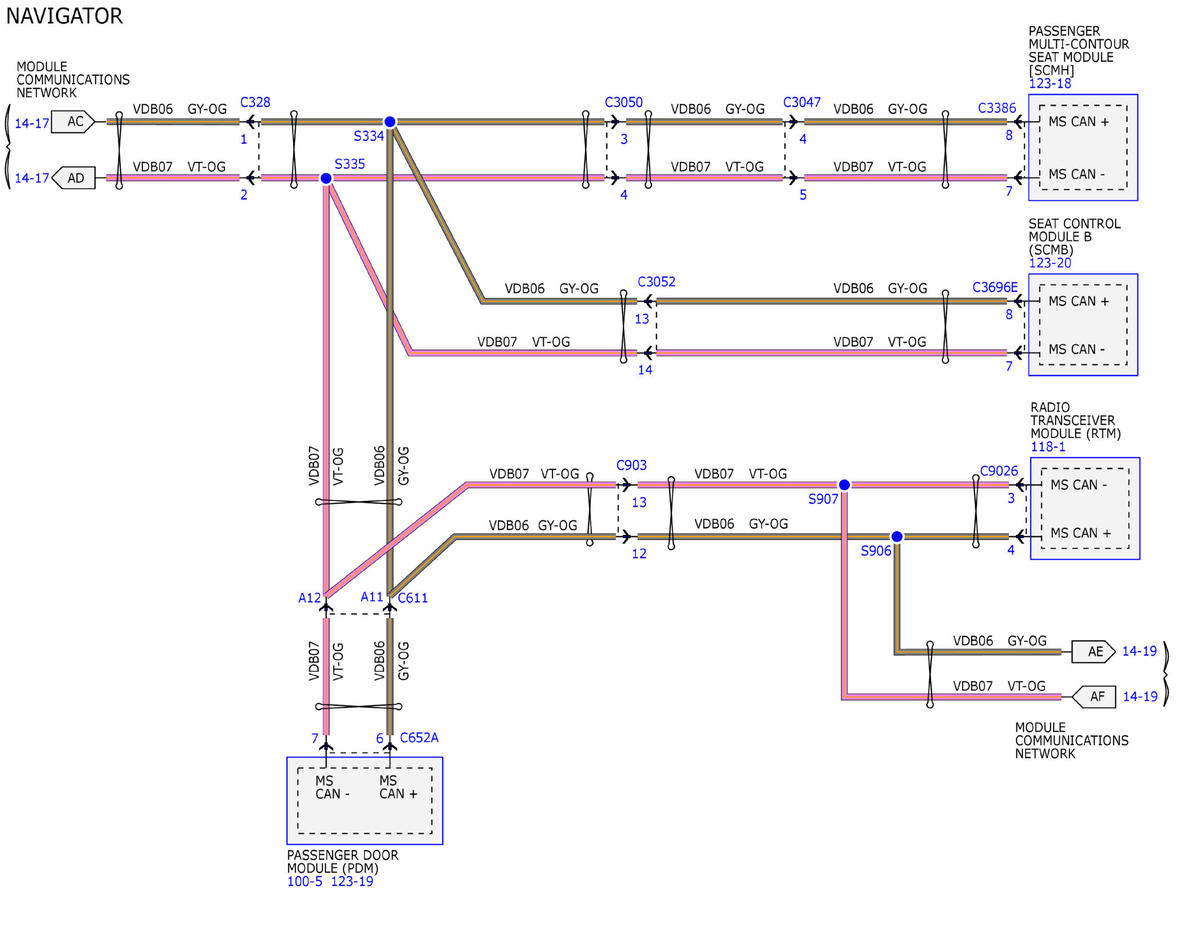Click pin 14 under connector C3052

(x=645, y=370)
